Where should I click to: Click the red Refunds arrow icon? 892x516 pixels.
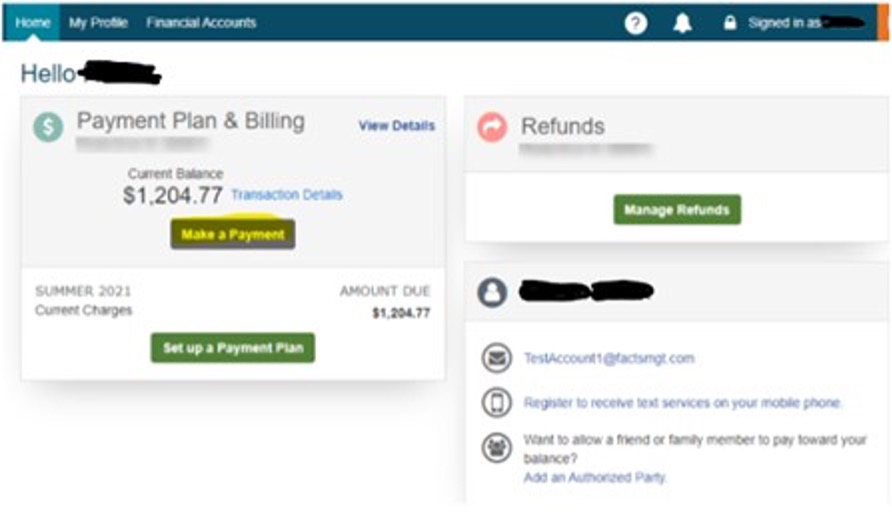coord(492,127)
